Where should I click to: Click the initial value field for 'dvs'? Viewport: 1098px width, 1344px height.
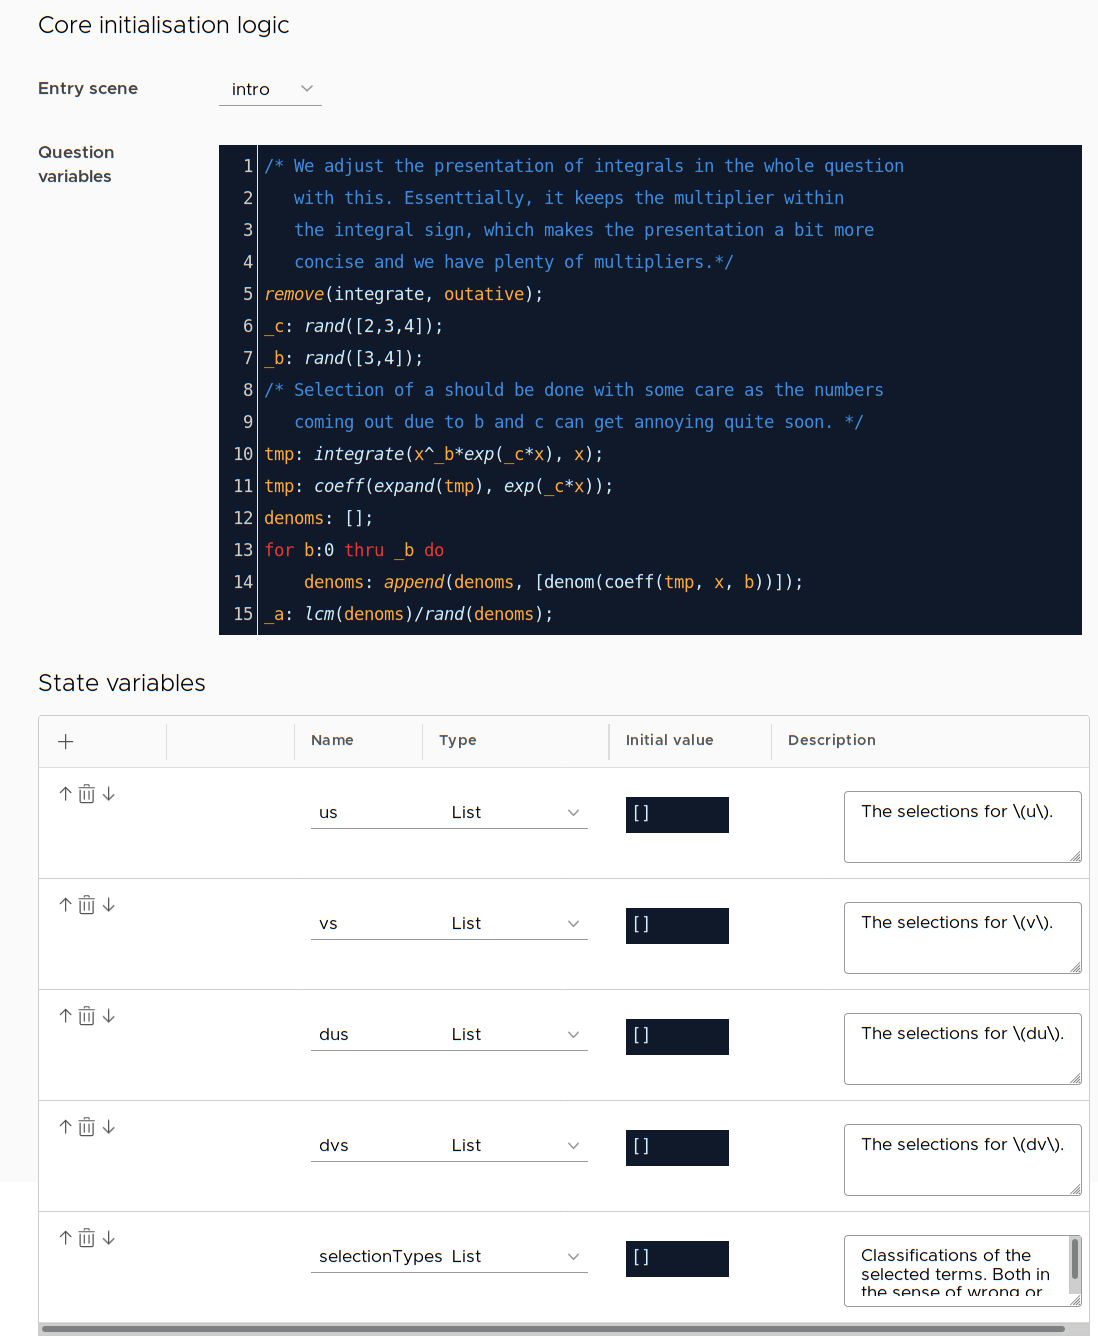click(677, 1147)
